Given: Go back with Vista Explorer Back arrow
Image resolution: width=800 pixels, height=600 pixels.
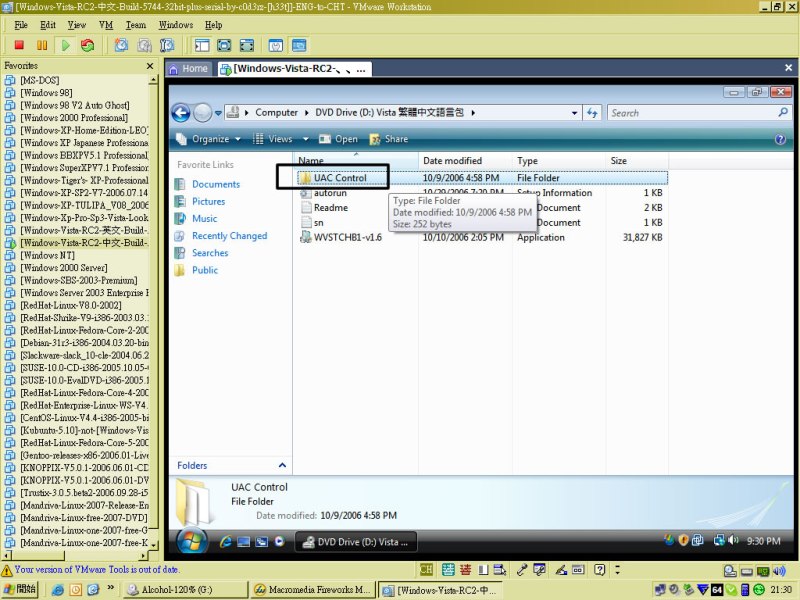Looking at the screenshot, I should tap(181, 113).
